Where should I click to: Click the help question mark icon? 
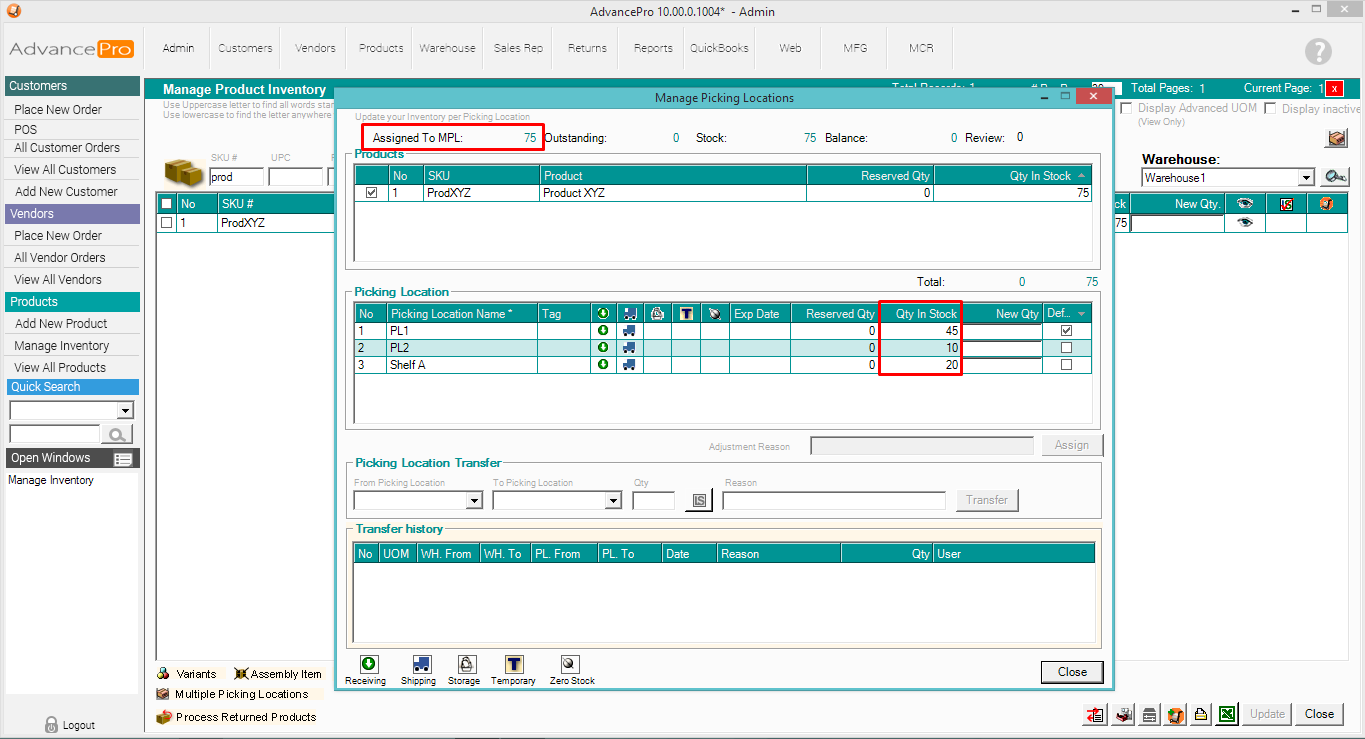1318,52
